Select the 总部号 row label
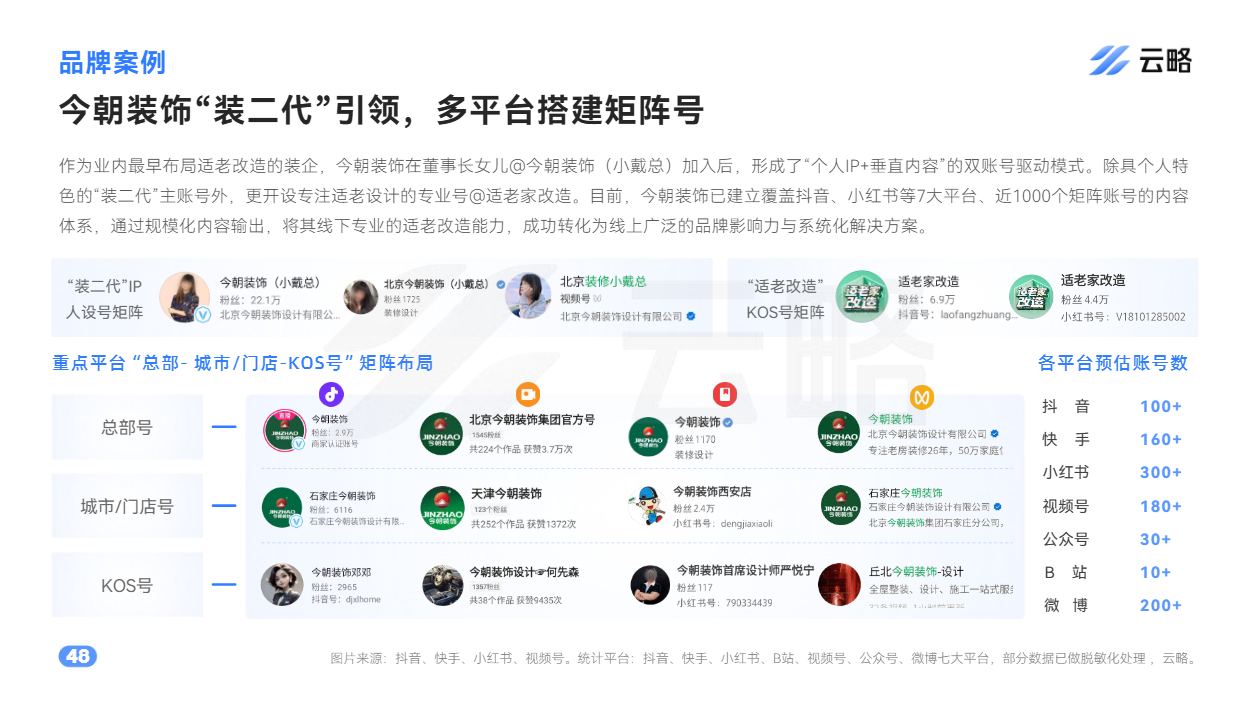Viewport: 1250px width, 703px height. click(127, 427)
